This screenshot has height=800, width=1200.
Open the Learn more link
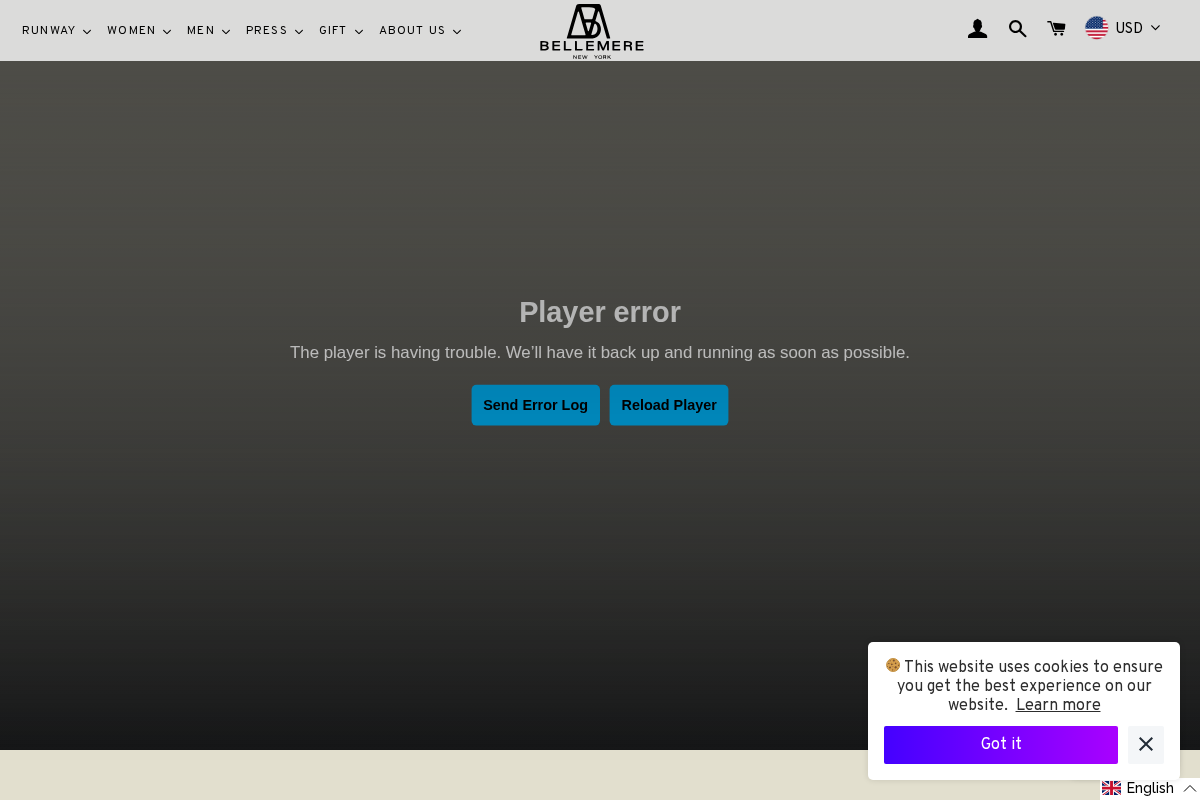coord(1058,705)
